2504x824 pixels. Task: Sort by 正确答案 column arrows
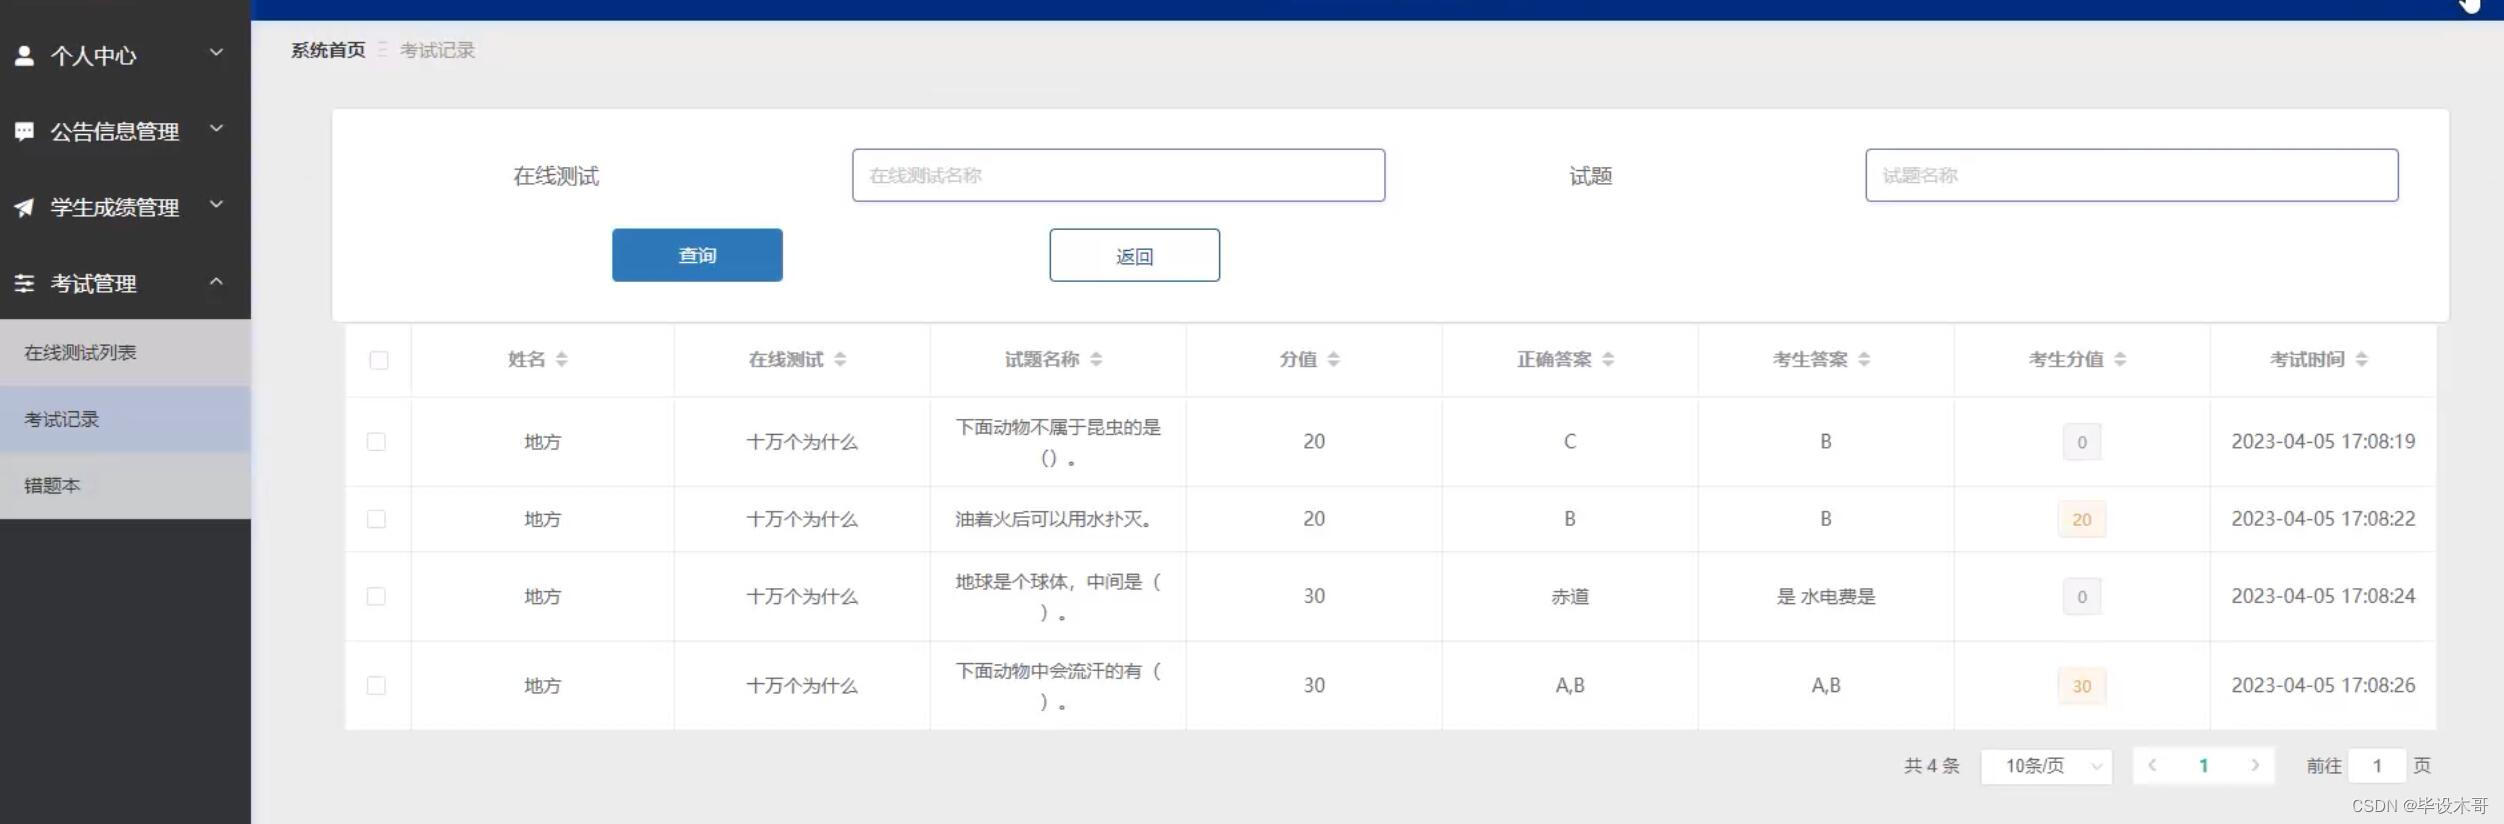click(1608, 360)
